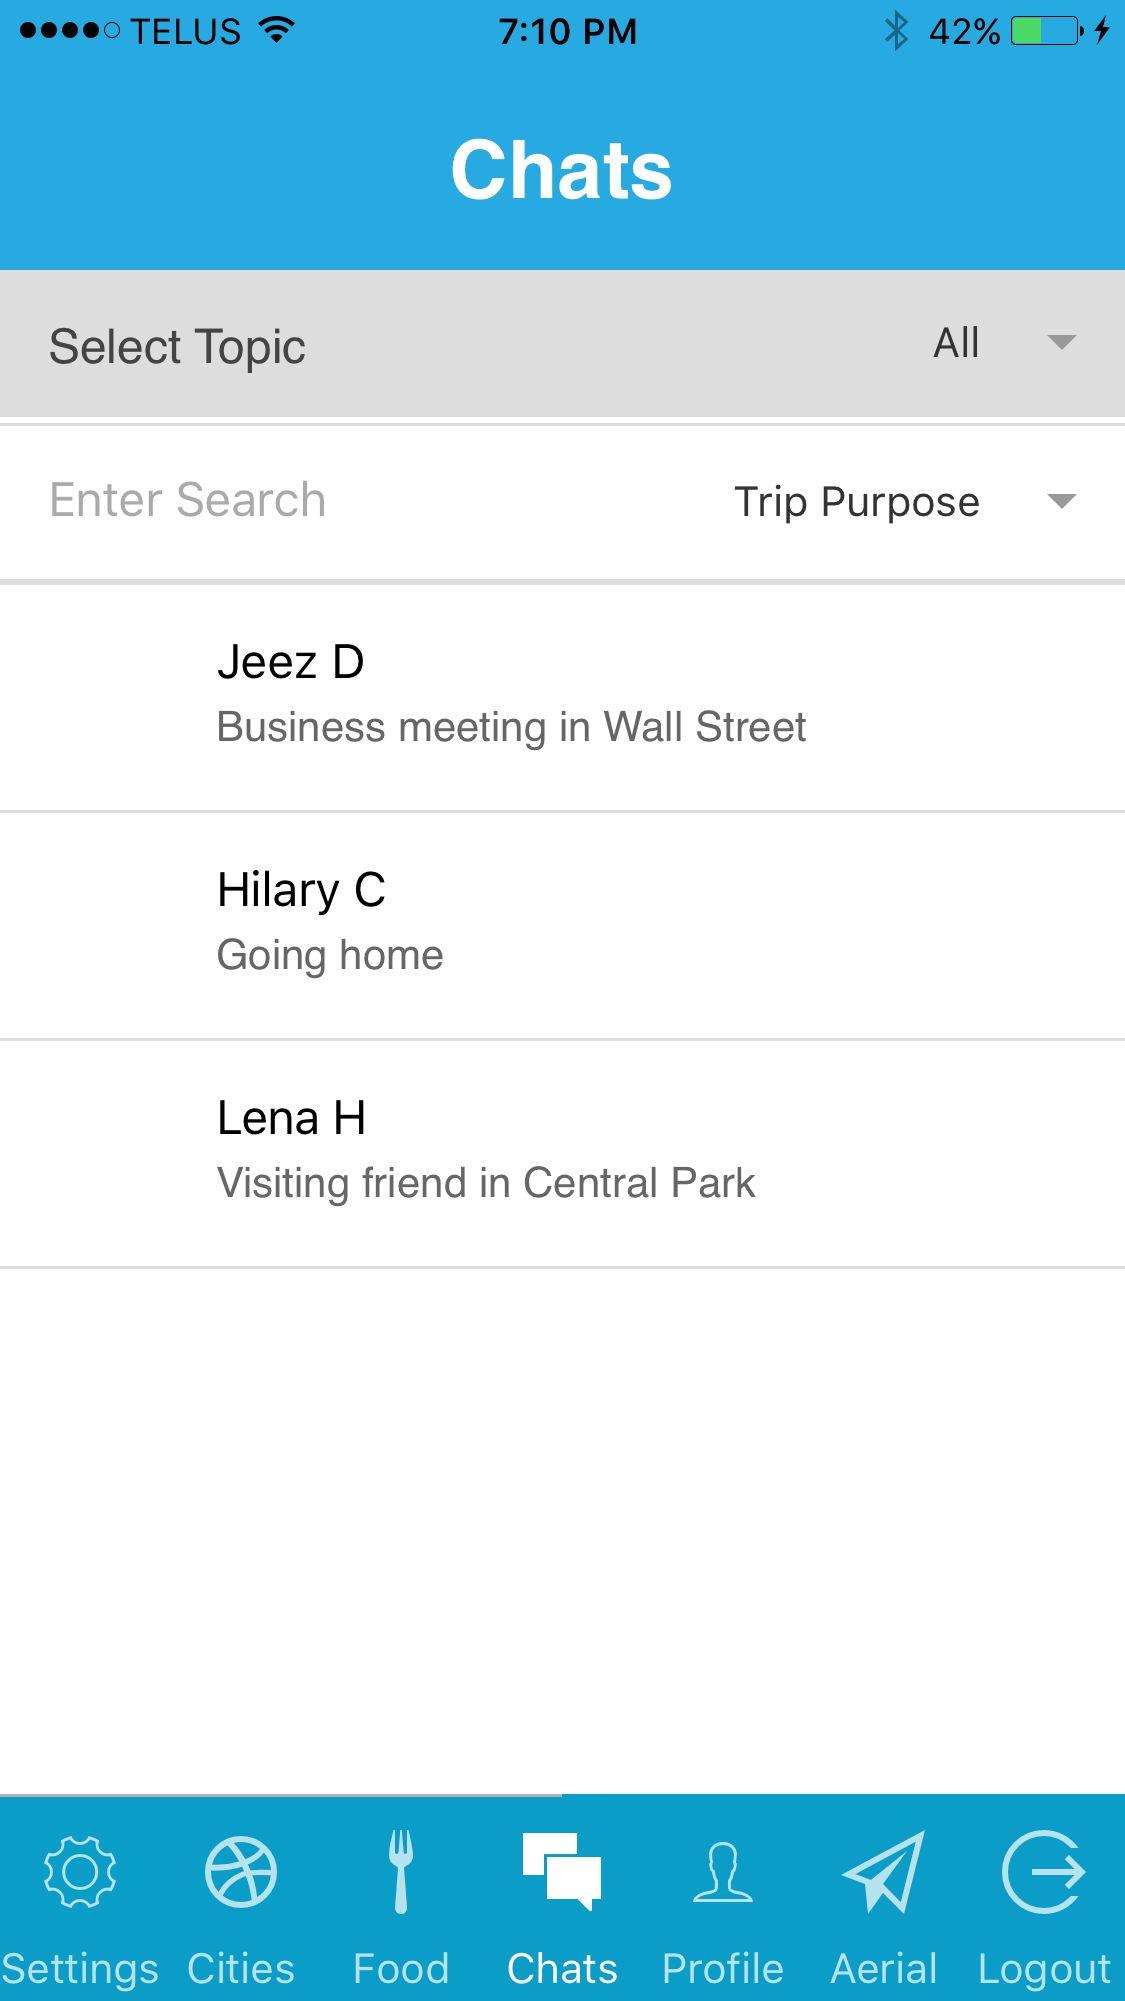Open the Cities globe icon

(240, 1872)
